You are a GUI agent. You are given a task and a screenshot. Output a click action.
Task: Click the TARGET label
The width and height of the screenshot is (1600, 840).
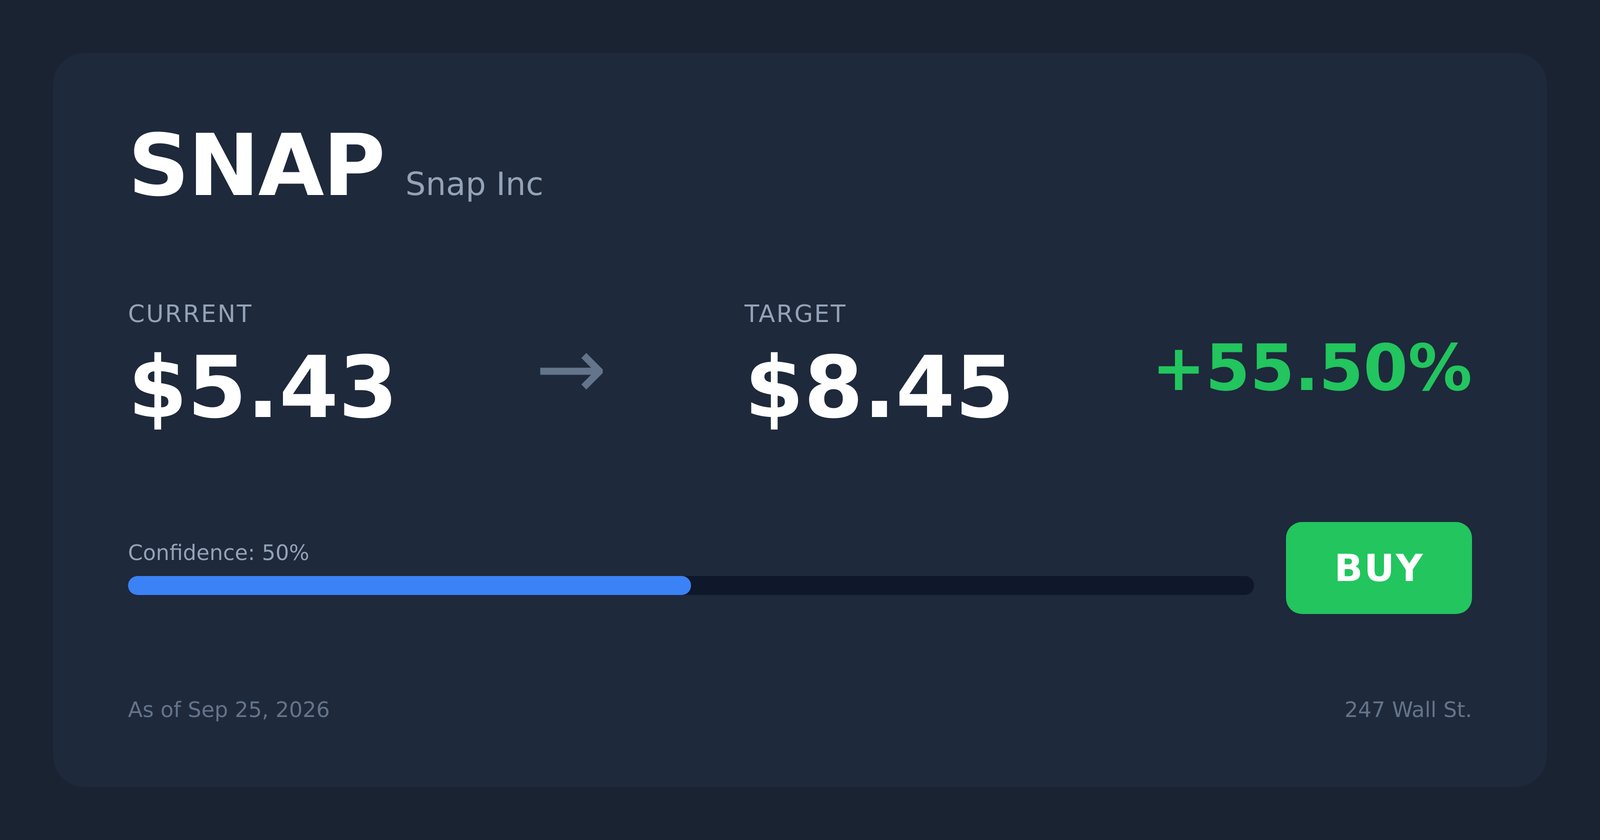coord(795,314)
